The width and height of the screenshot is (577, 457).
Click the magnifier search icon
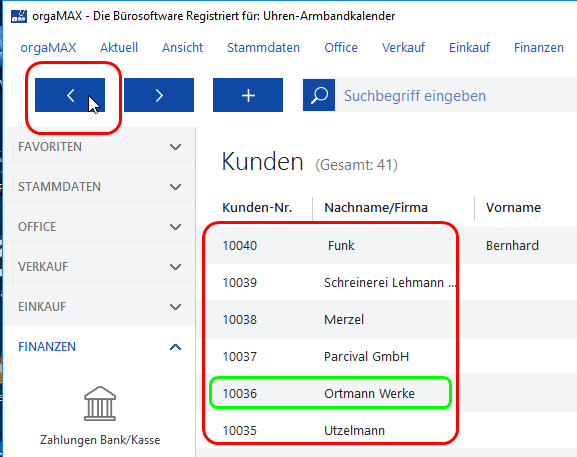(x=319, y=95)
